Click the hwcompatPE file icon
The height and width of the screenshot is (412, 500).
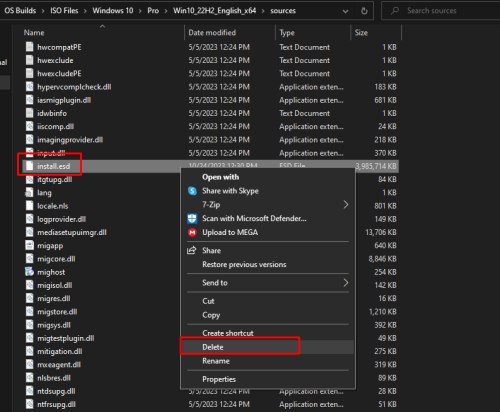tap(30, 47)
